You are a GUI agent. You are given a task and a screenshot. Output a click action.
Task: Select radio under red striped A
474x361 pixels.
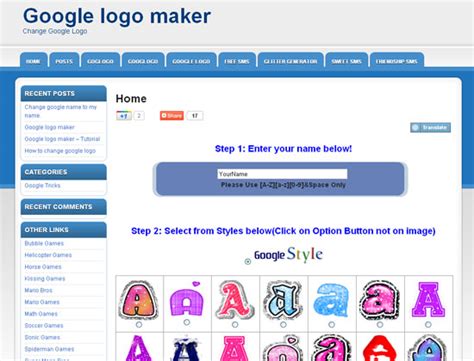pyautogui.click(x=235, y=324)
